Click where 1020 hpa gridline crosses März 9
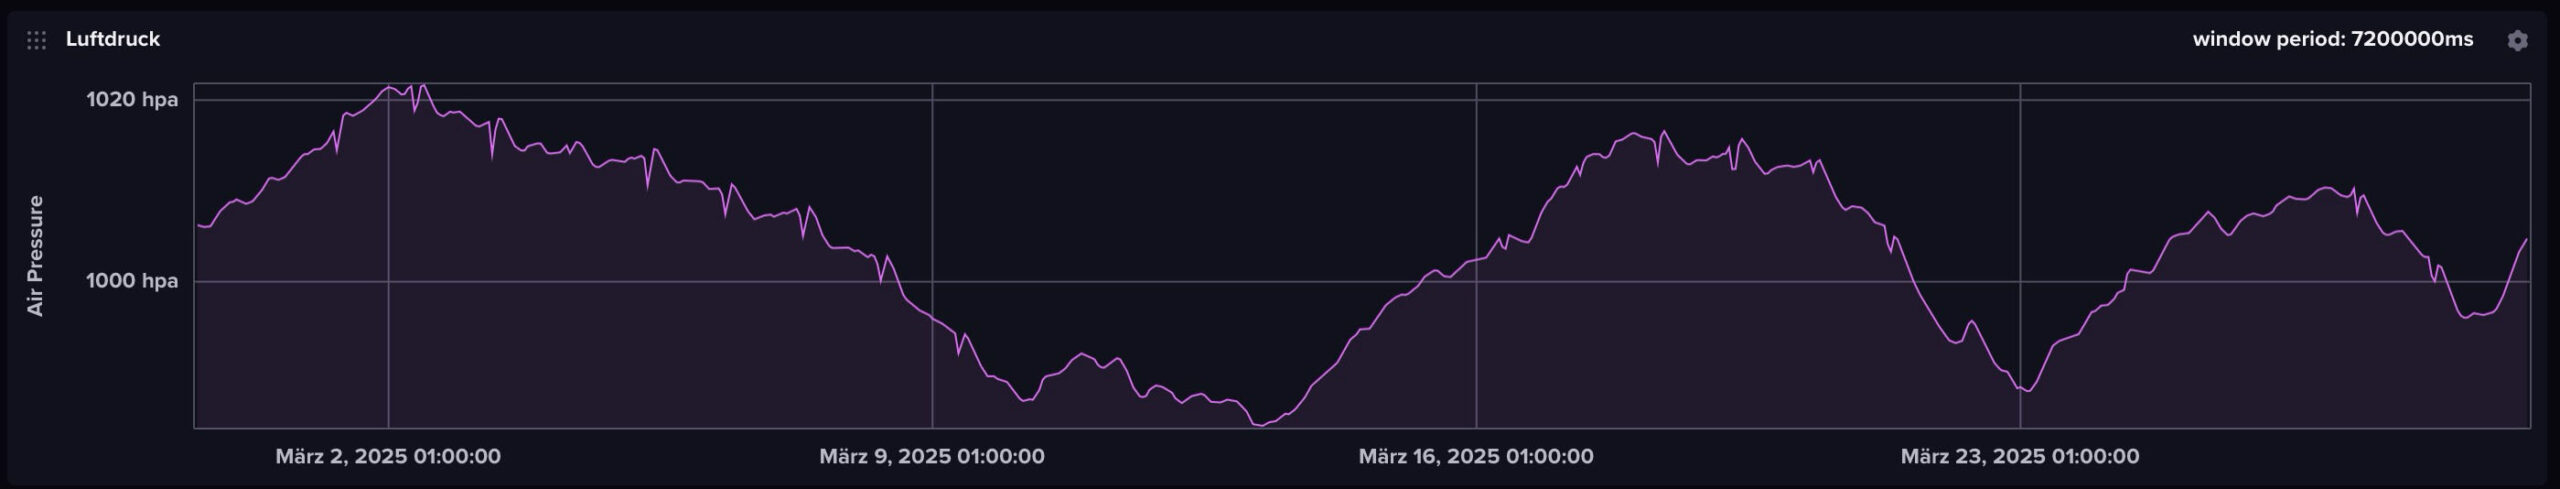This screenshot has height=489, width=2560. tap(932, 100)
